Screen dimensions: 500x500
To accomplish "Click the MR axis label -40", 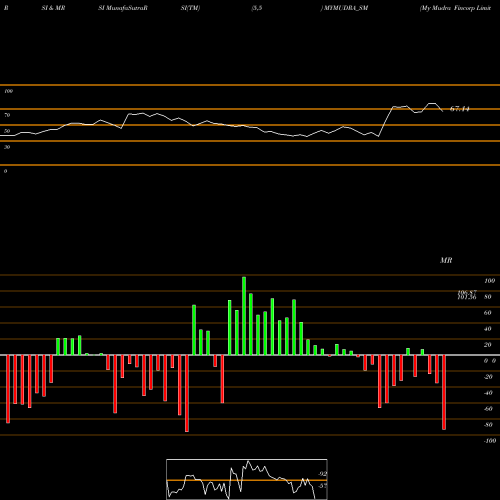I will click(x=488, y=393).
